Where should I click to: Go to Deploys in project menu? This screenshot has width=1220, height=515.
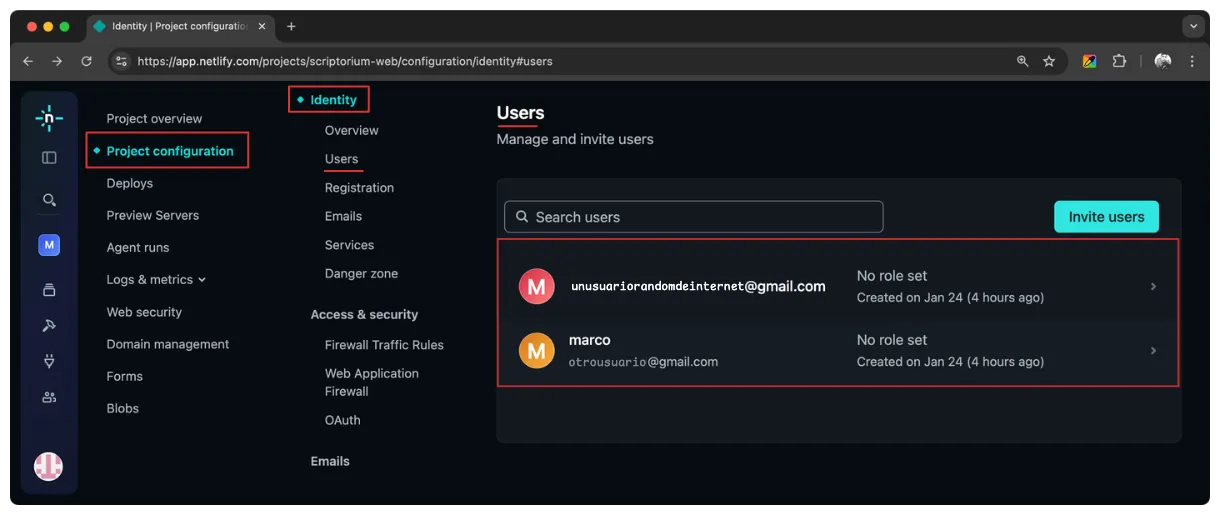point(130,184)
